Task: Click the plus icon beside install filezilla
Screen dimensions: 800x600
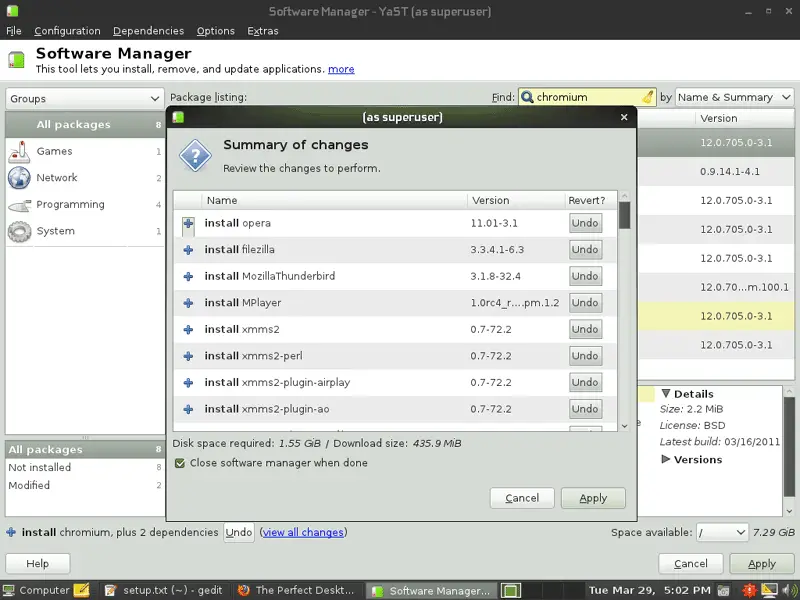Action: coord(188,249)
